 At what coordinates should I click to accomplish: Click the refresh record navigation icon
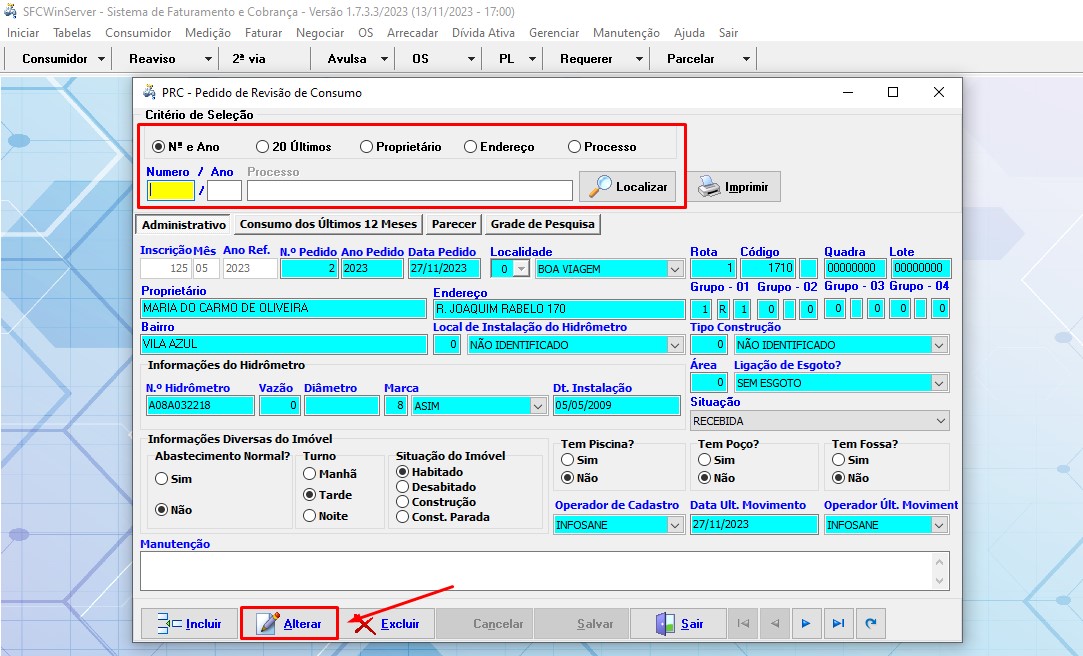coord(871,623)
